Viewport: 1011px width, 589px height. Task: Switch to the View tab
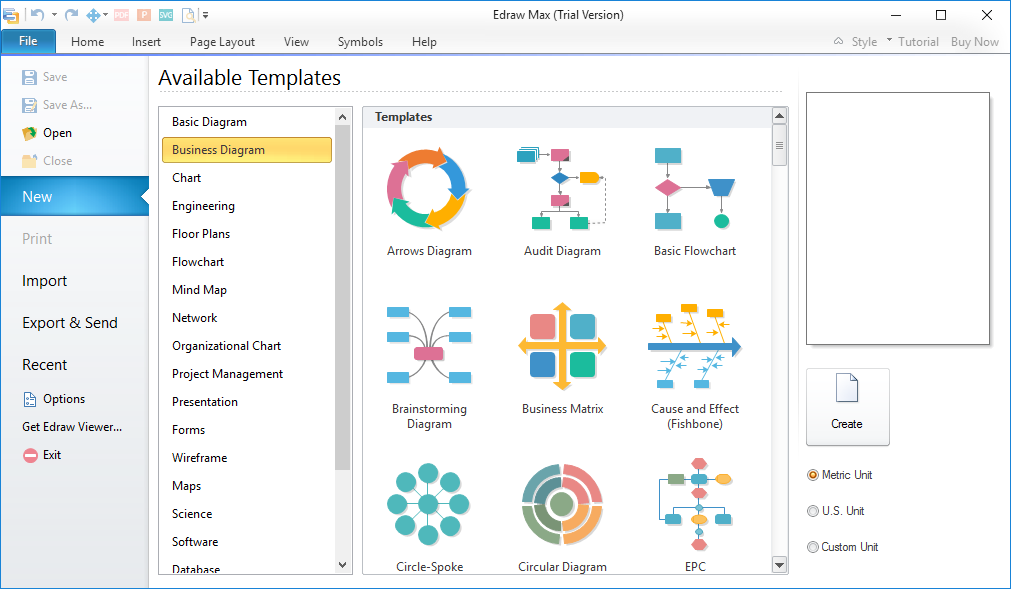pyautogui.click(x=297, y=42)
